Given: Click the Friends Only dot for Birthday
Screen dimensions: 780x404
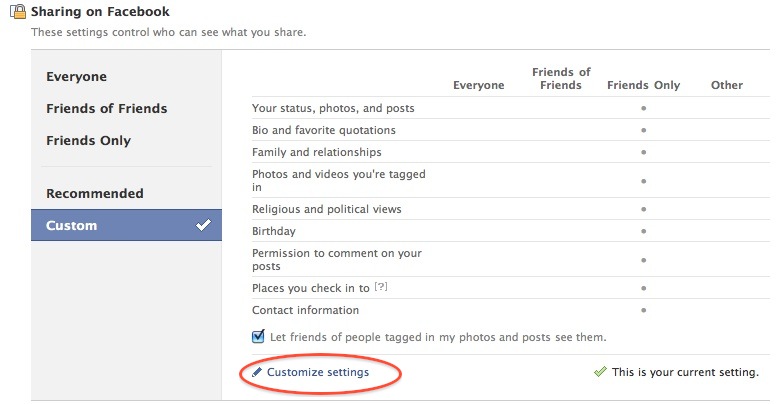Looking at the screenshot, I should pos(644,231).
